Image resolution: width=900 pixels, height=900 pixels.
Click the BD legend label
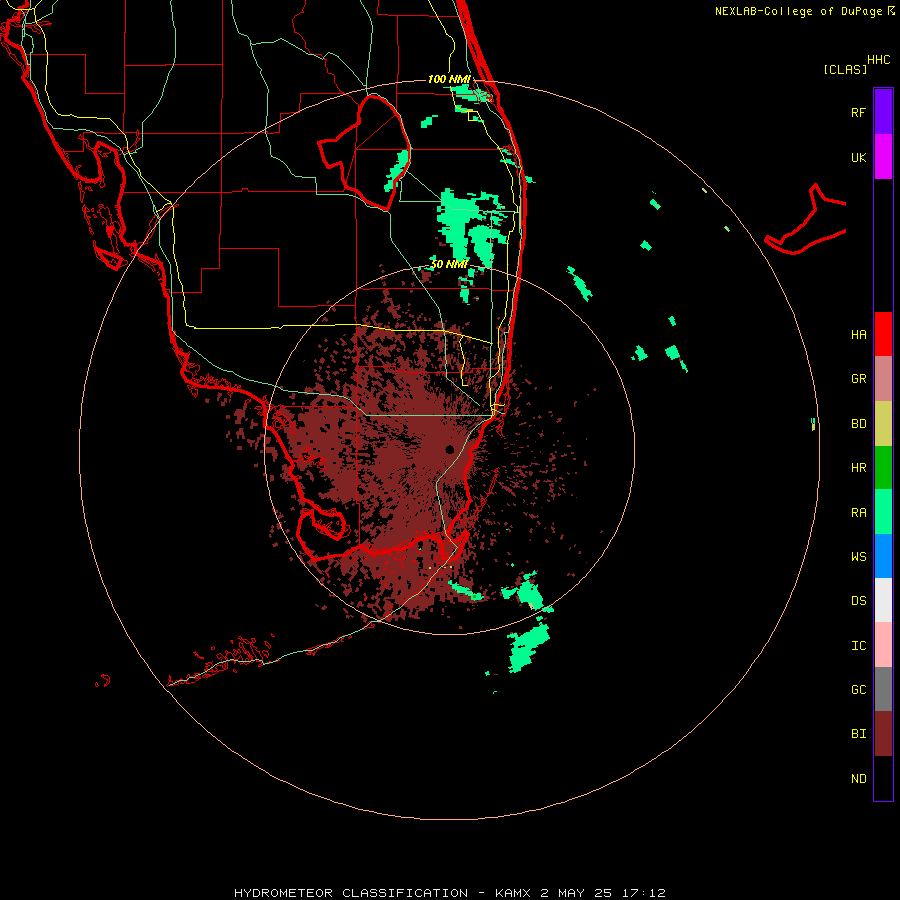pyautogui.click(x=858, y=424)
